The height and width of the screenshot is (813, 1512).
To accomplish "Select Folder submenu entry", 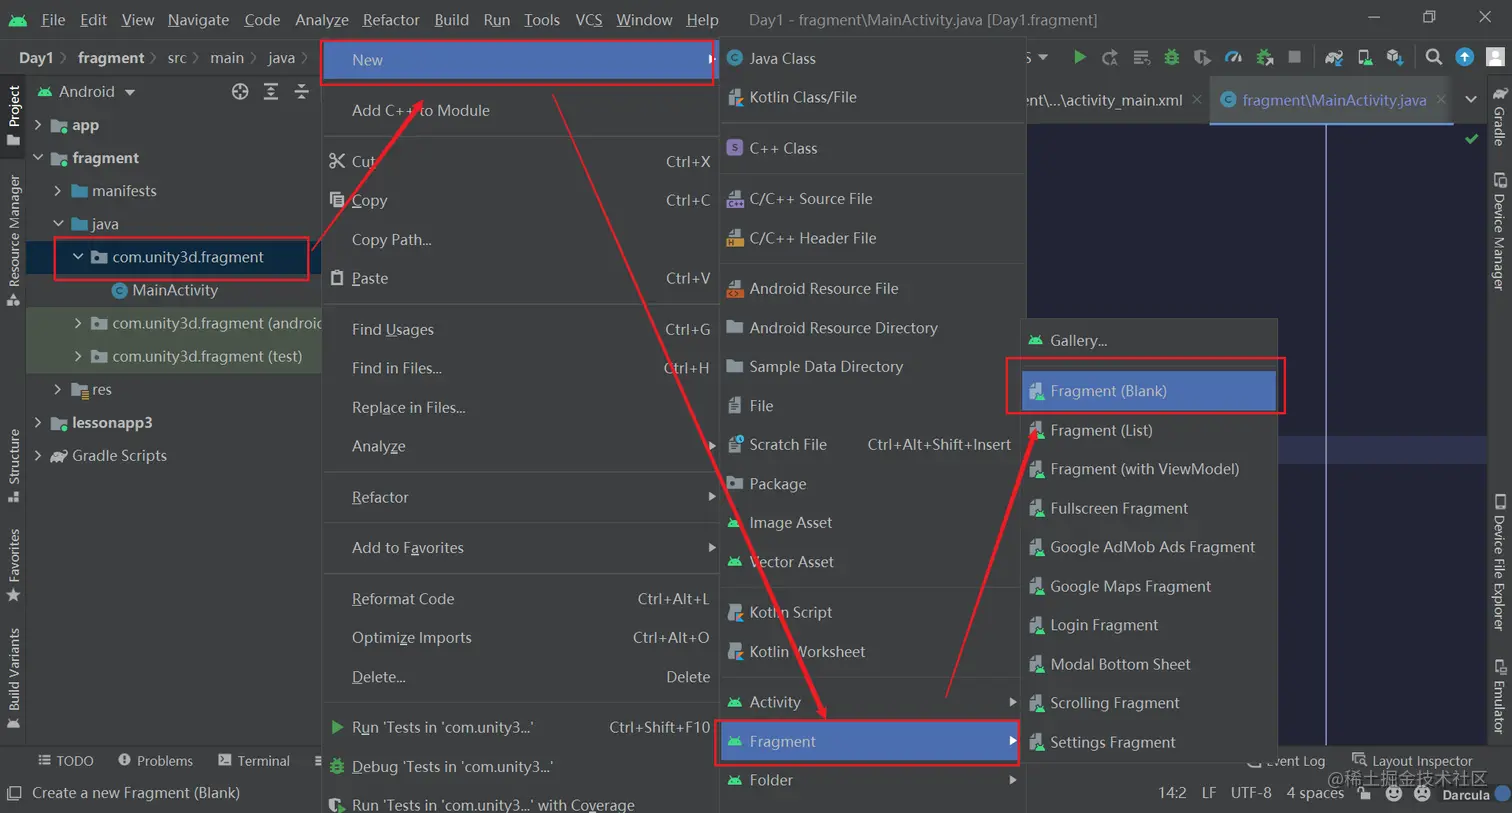I will (x=870, y=780).
